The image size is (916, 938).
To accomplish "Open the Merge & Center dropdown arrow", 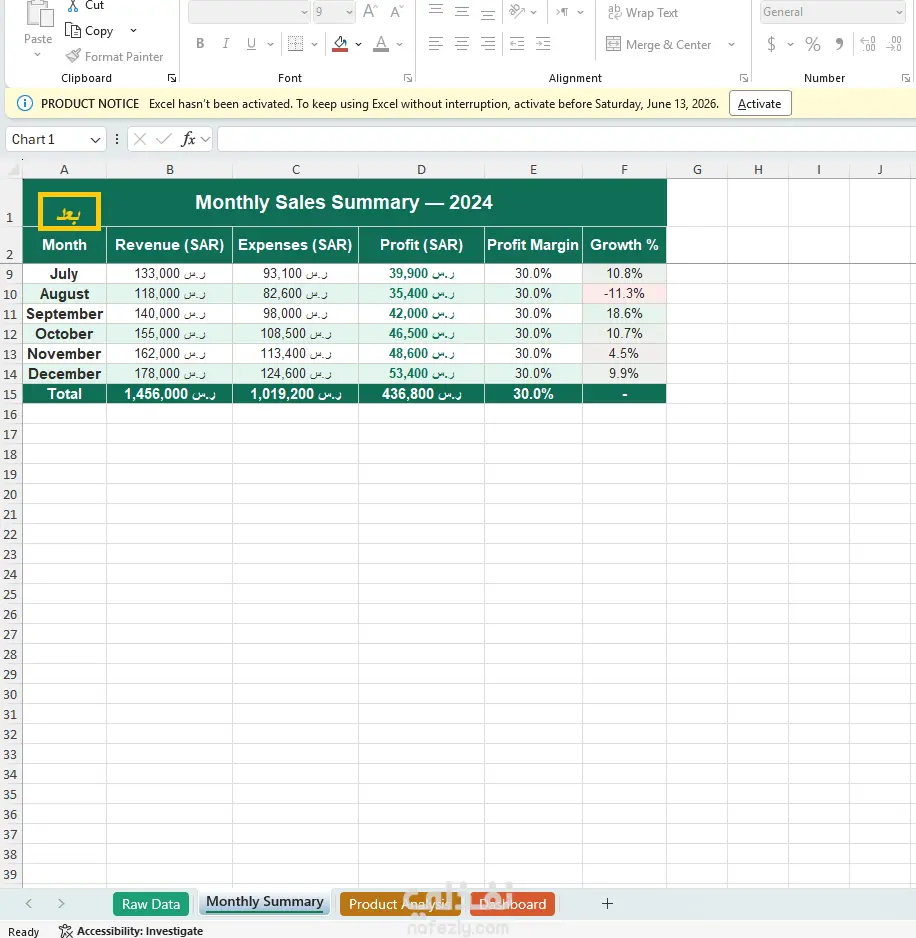I will (731, 44).
